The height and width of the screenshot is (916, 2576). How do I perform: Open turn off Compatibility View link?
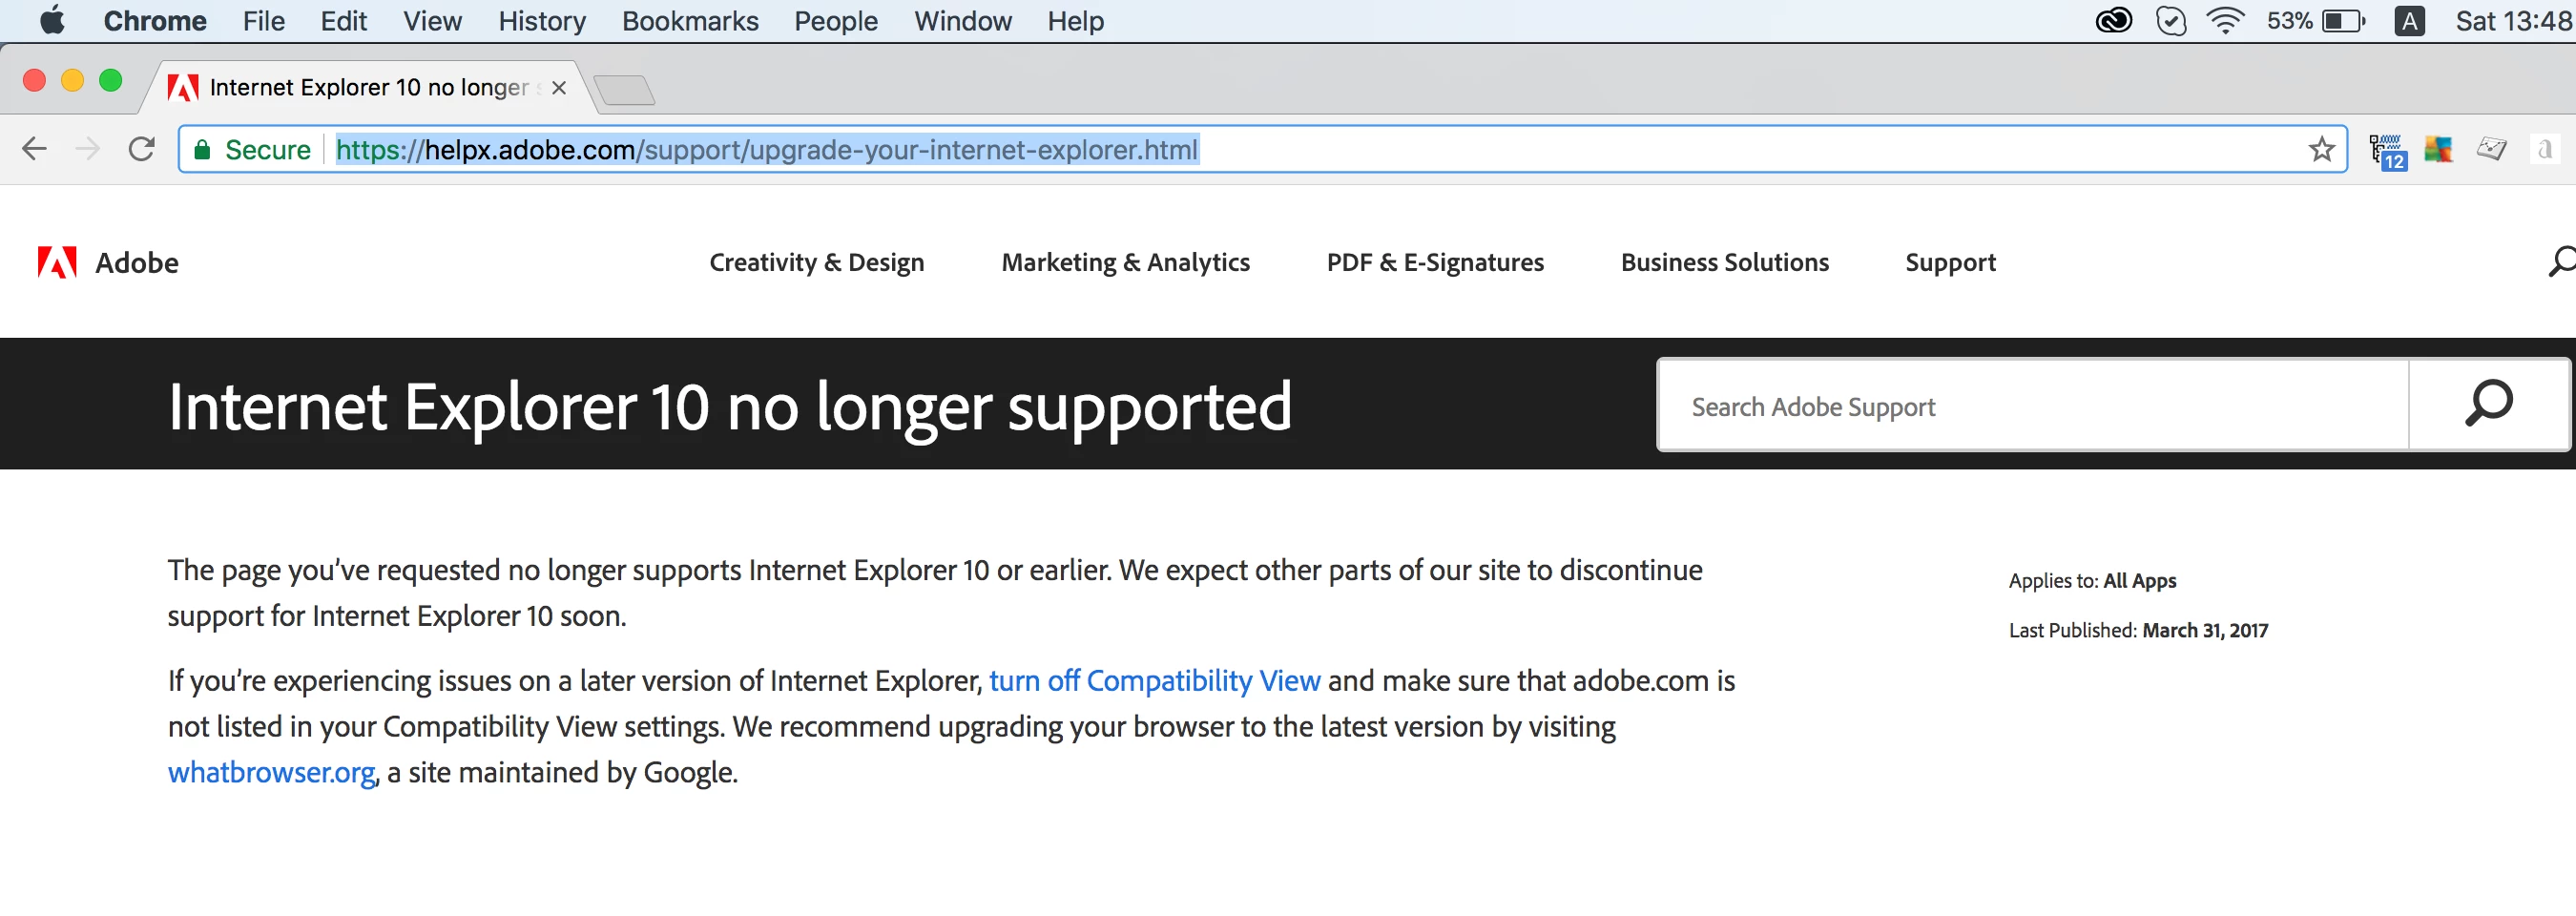pyautogui.click(x=1154, y=681)
